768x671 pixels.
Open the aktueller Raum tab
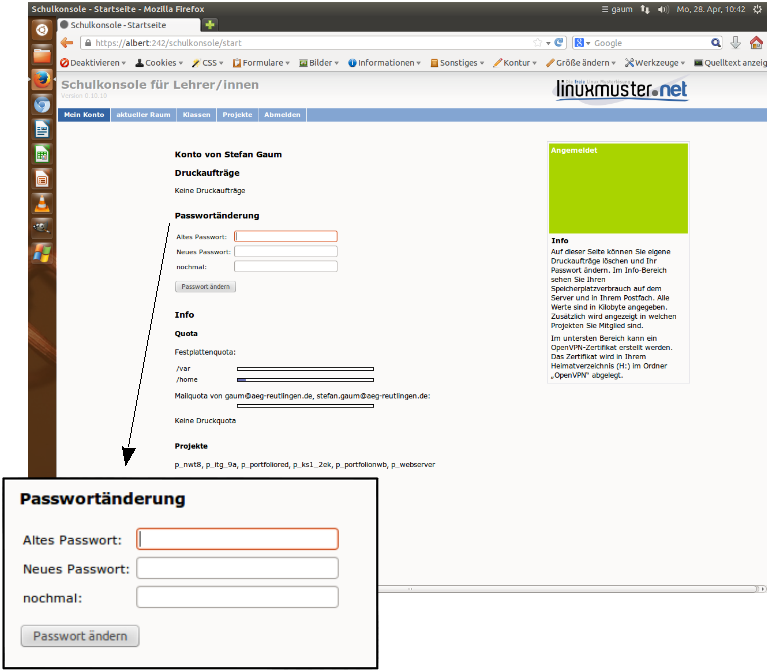[143, 115]
